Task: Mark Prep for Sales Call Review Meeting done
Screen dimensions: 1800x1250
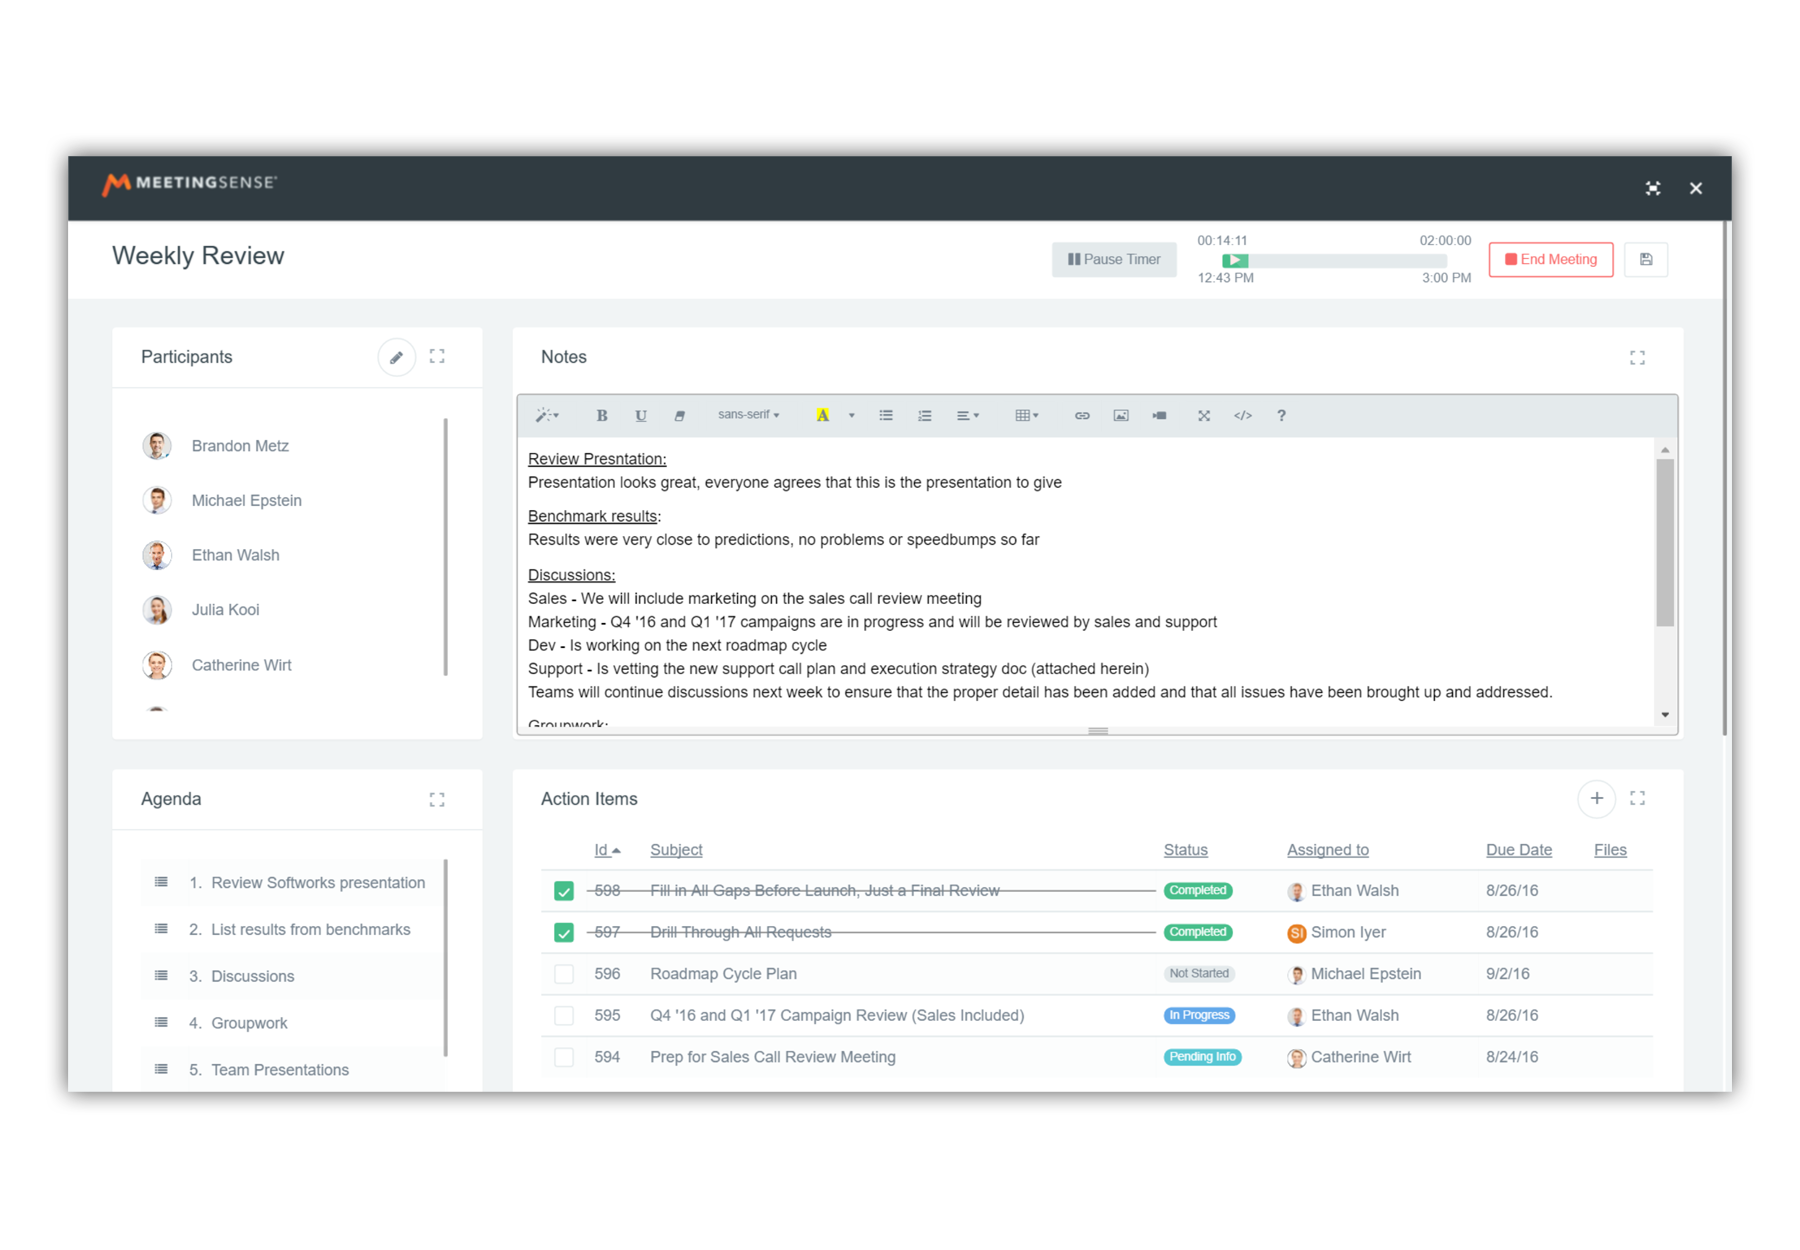Action: [x=564, y=1057]
